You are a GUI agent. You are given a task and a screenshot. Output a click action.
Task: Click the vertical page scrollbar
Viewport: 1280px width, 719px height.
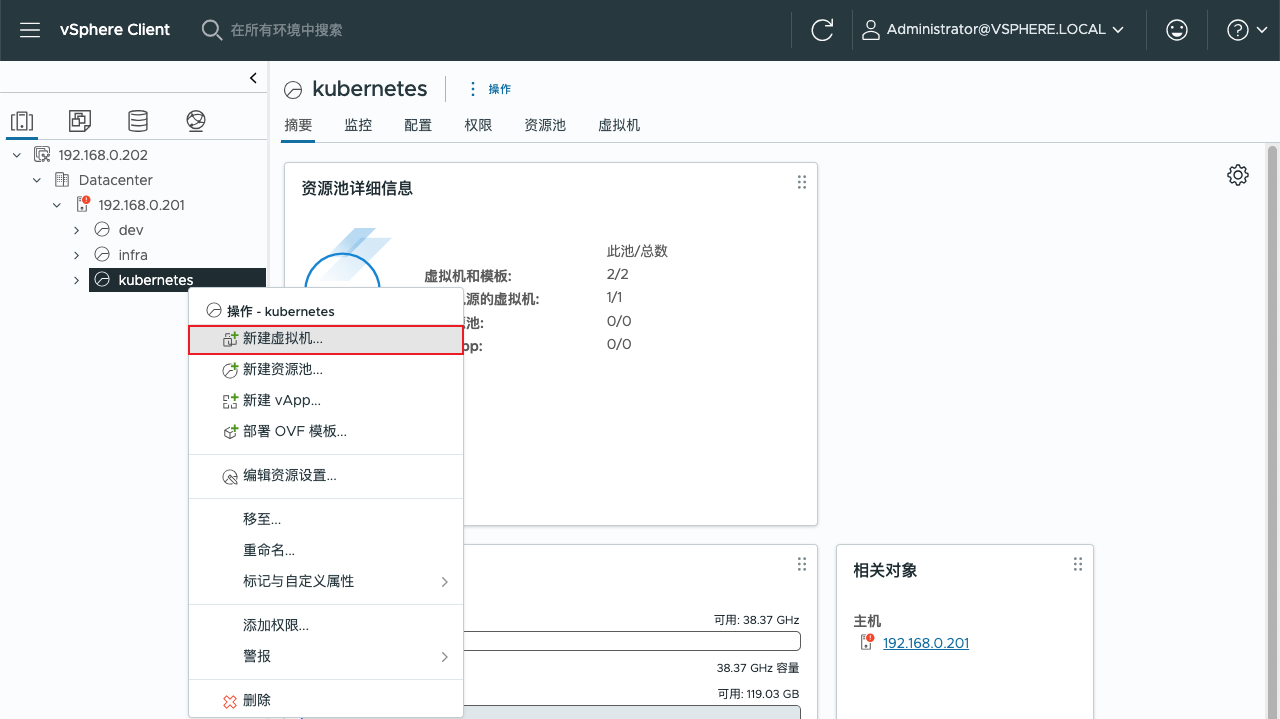(x=1272, y=430)
